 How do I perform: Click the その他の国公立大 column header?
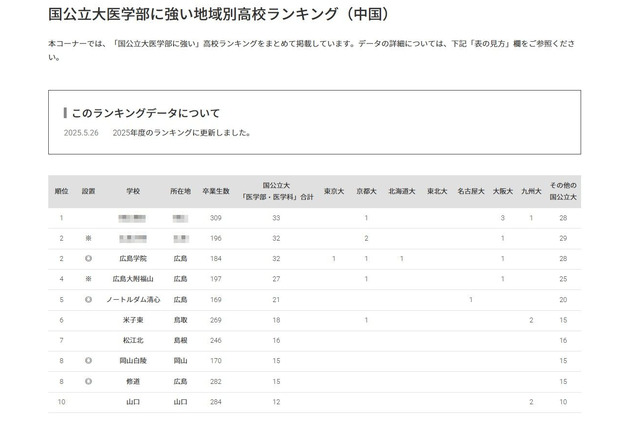click(x=563, y=191)
